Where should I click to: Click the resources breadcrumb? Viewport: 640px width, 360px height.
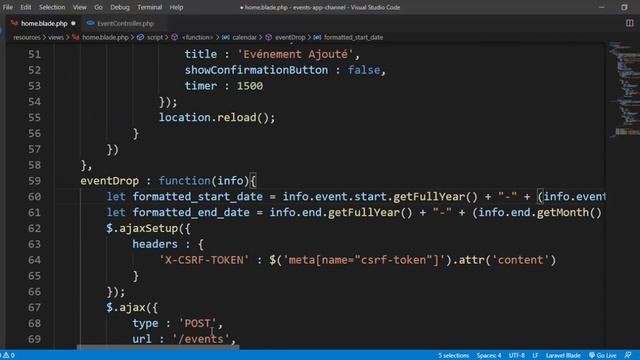tap(27, 37)
